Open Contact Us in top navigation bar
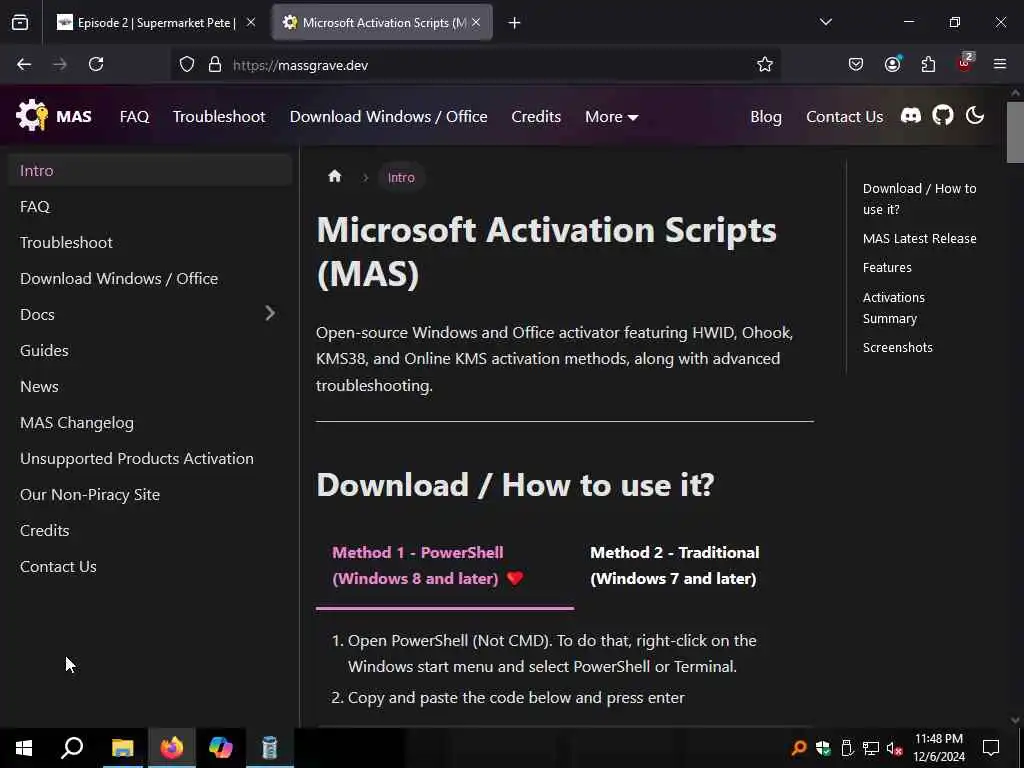1024x768 pixels. (x=844, y=116)
